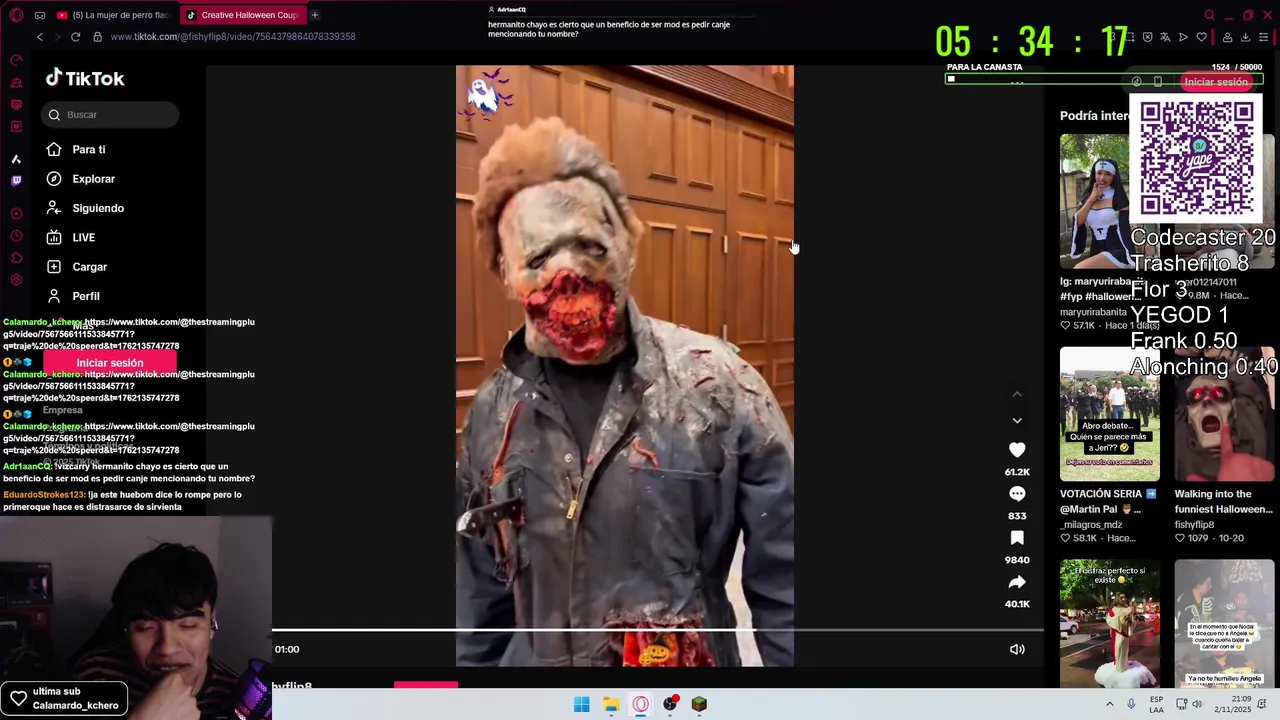Screen dimensions: 1280x720
Task: Open the LIVE section
Action: 70,237
